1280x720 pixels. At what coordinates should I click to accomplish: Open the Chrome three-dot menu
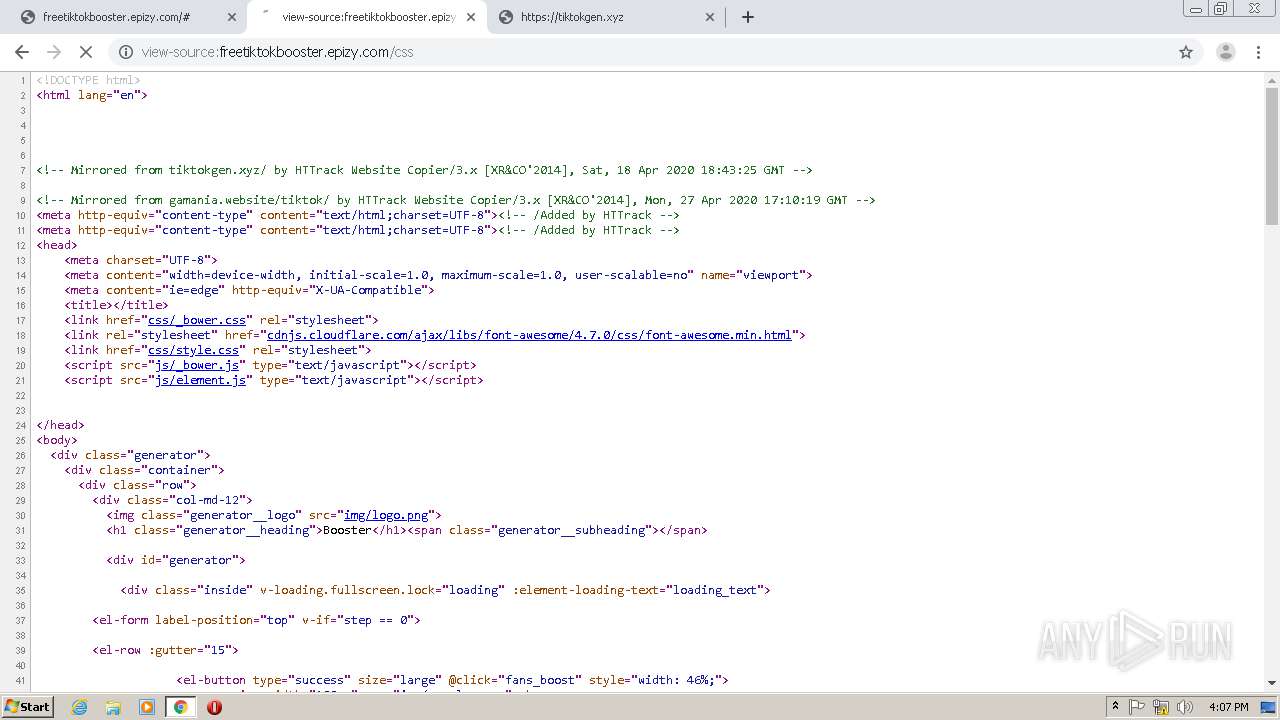tap(1259, 52)
